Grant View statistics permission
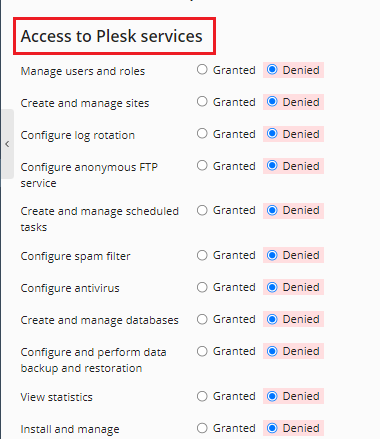The height and width of the screenshot is (439, 380). (x=202, y=396)
